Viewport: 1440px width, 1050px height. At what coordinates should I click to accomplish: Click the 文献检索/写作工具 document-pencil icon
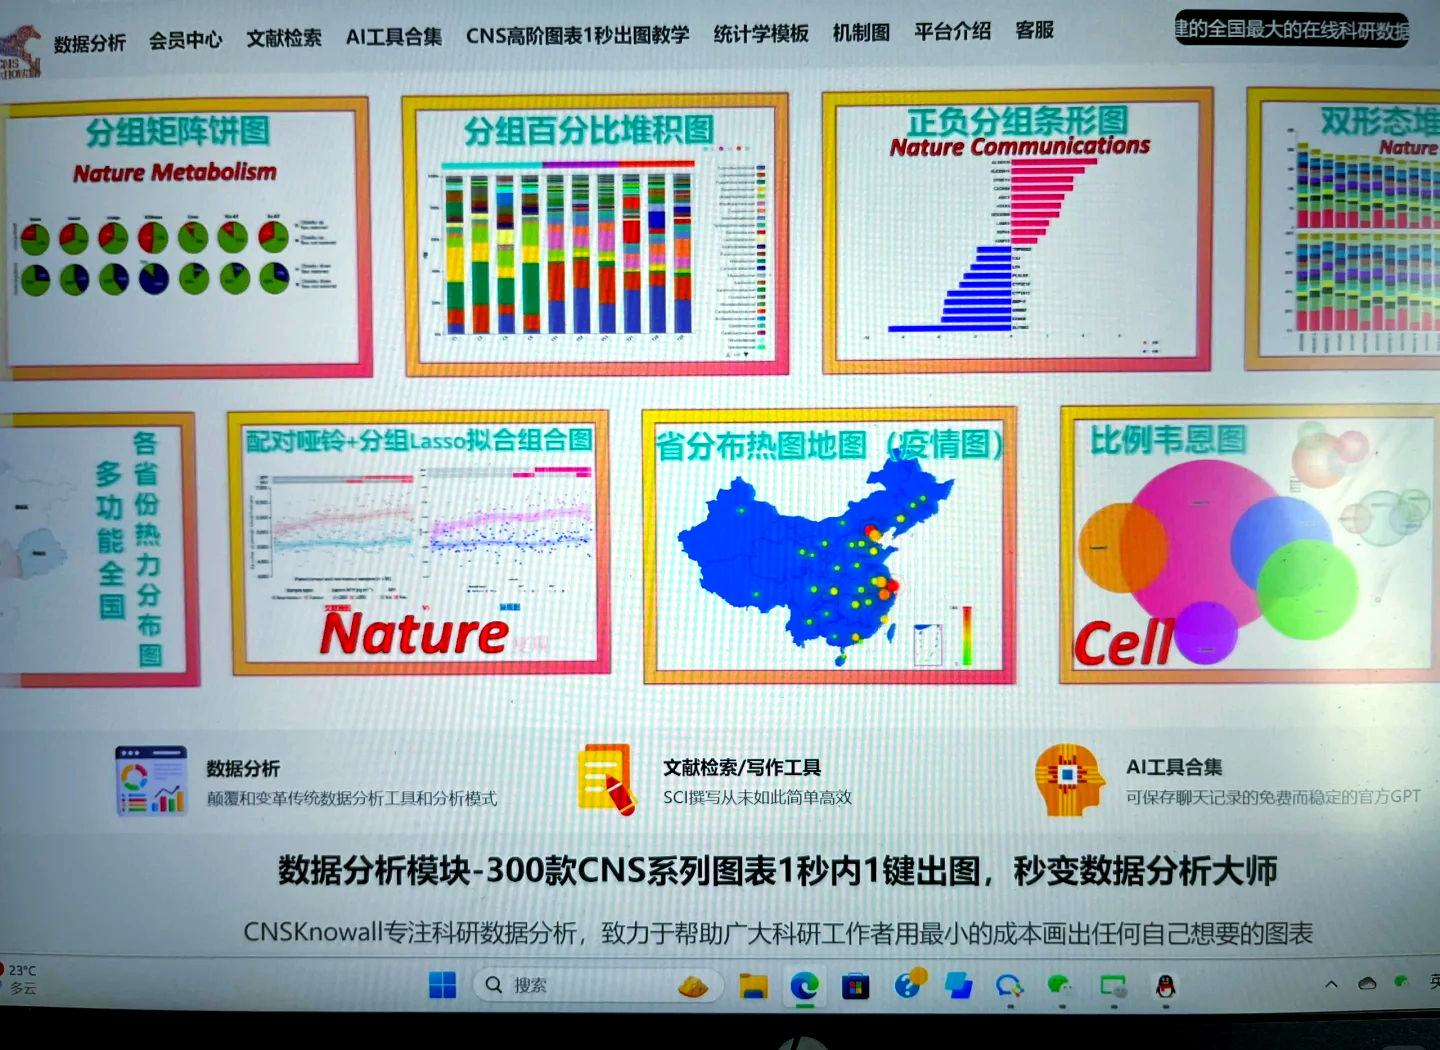coord(607,779)
